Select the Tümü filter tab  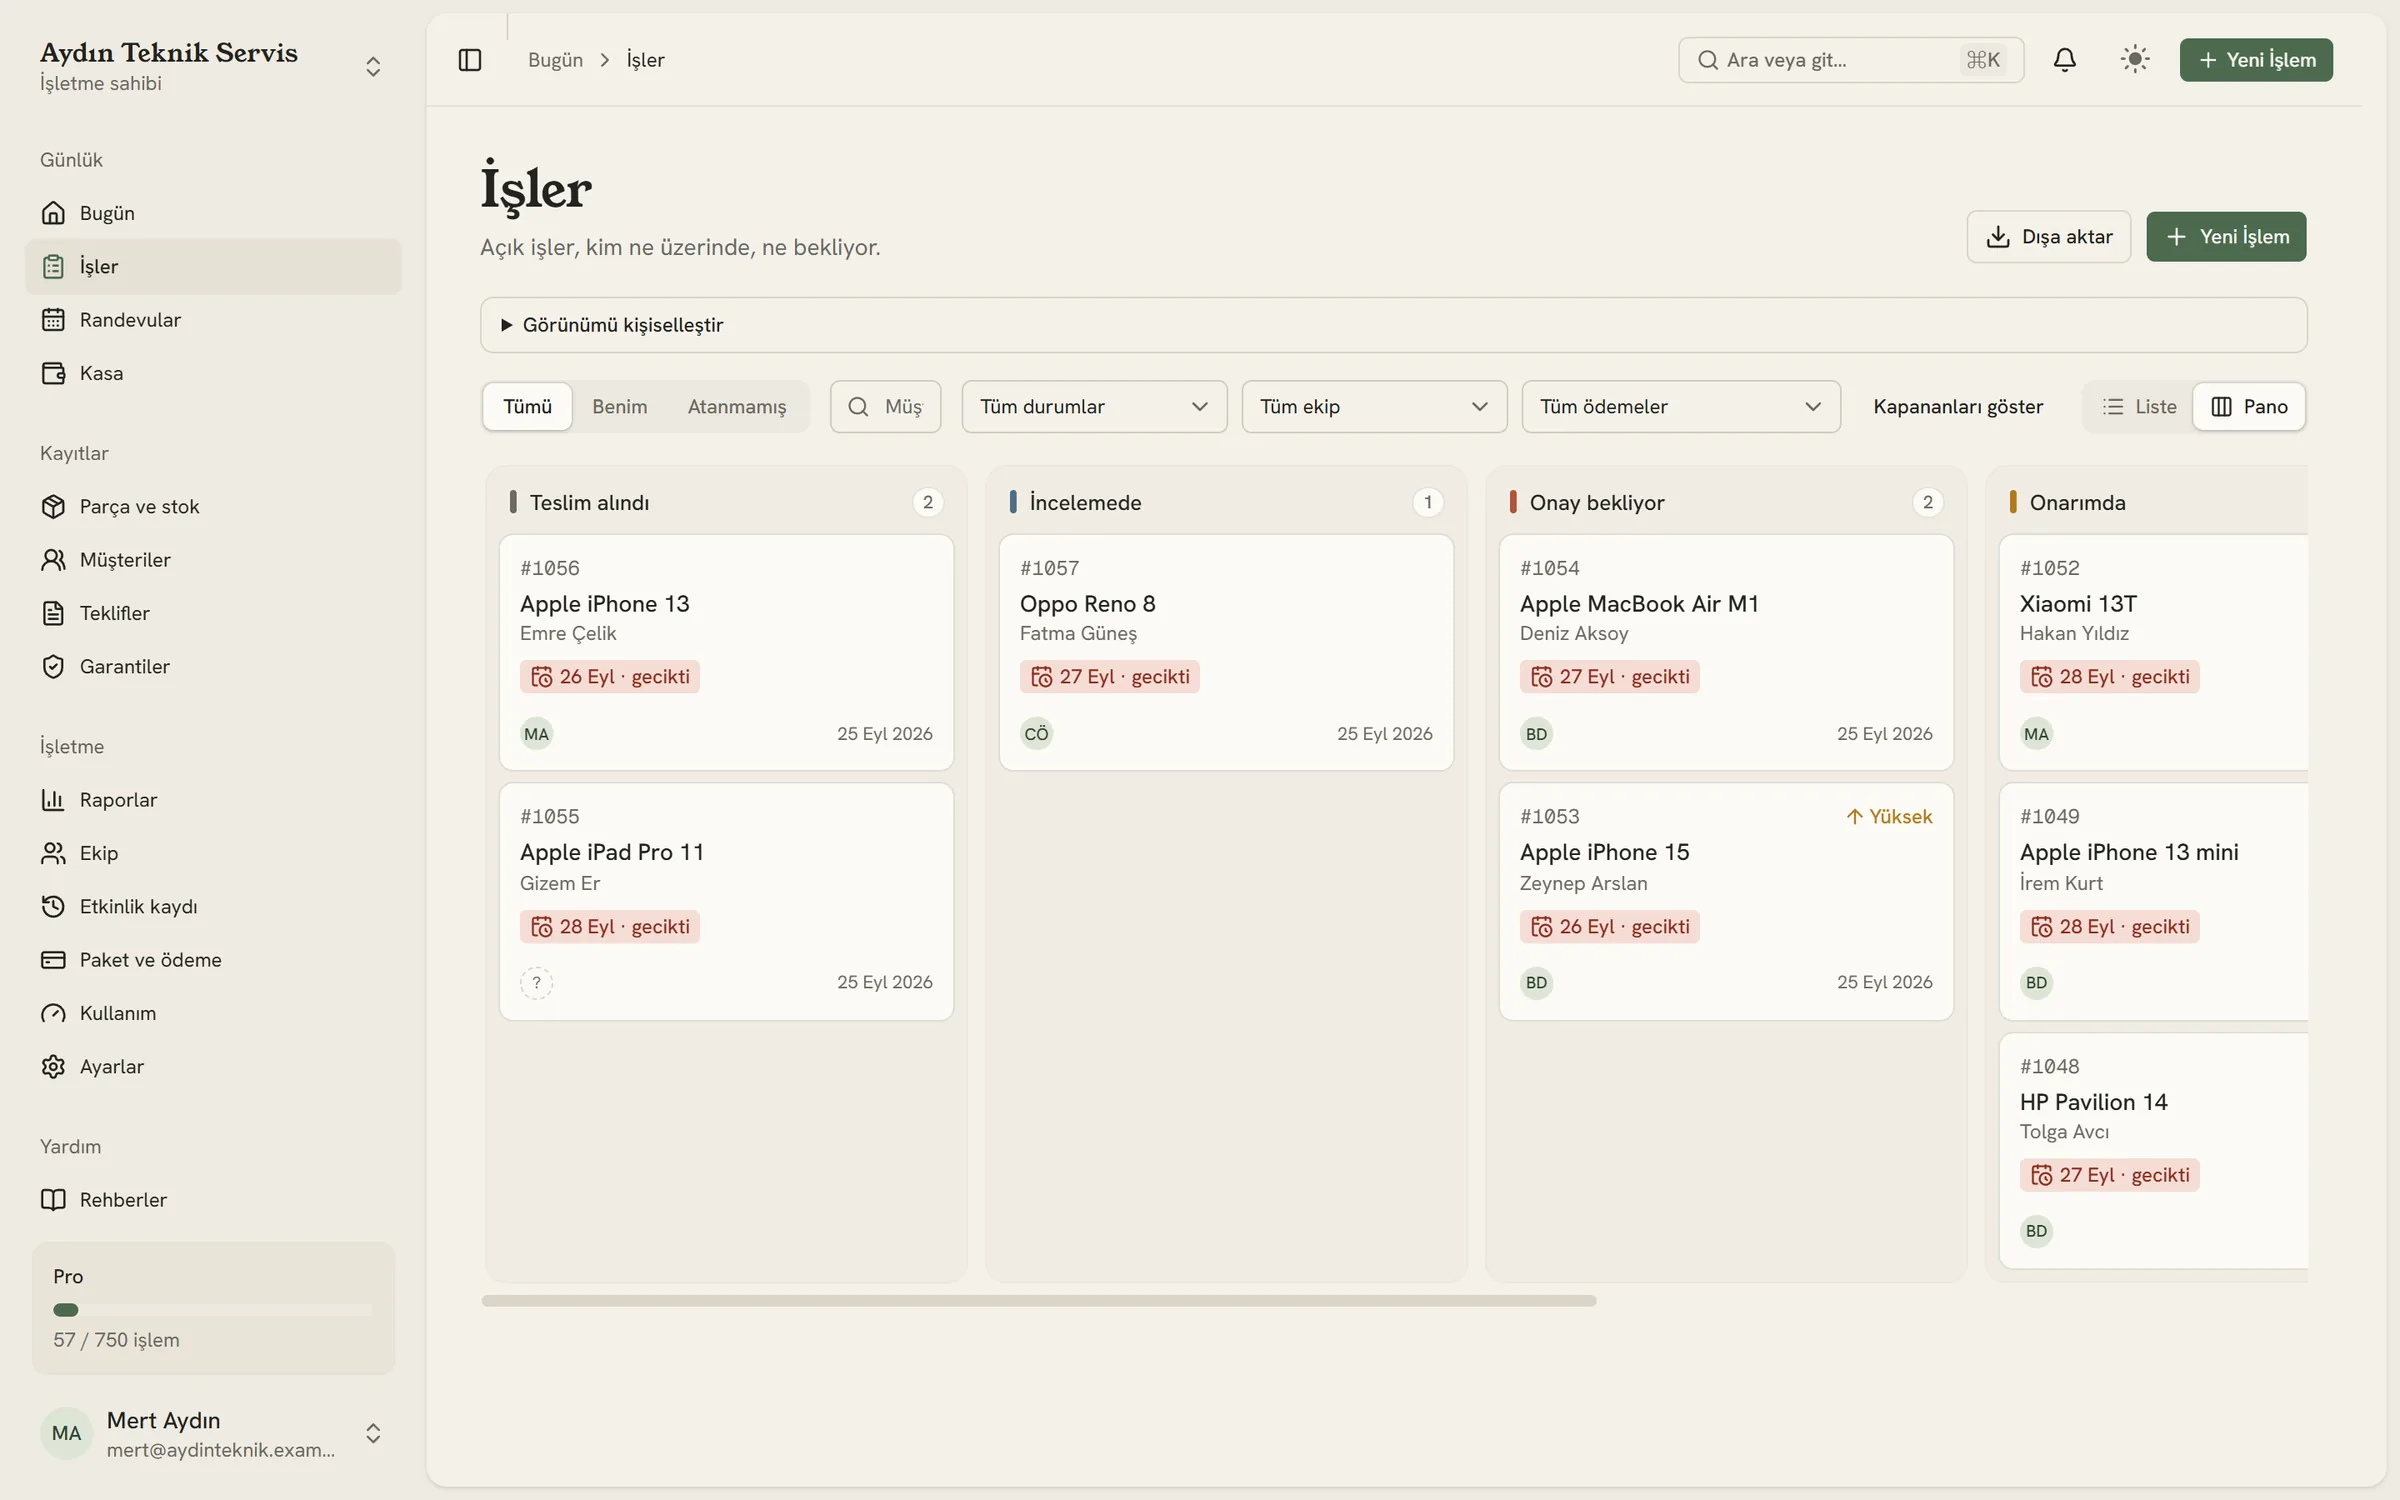click(x=527, y=407)
